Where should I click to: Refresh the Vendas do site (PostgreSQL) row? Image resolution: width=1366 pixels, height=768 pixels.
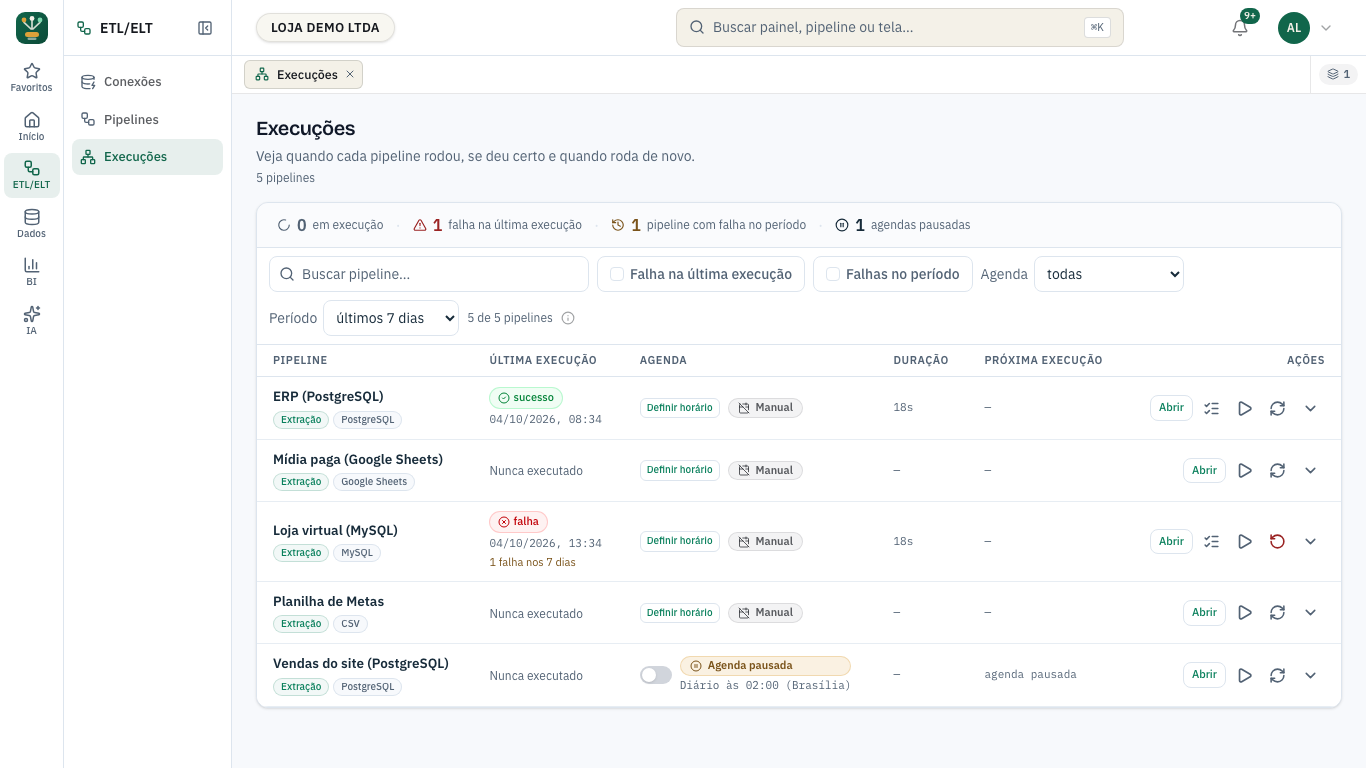(x=1277, y=675)
